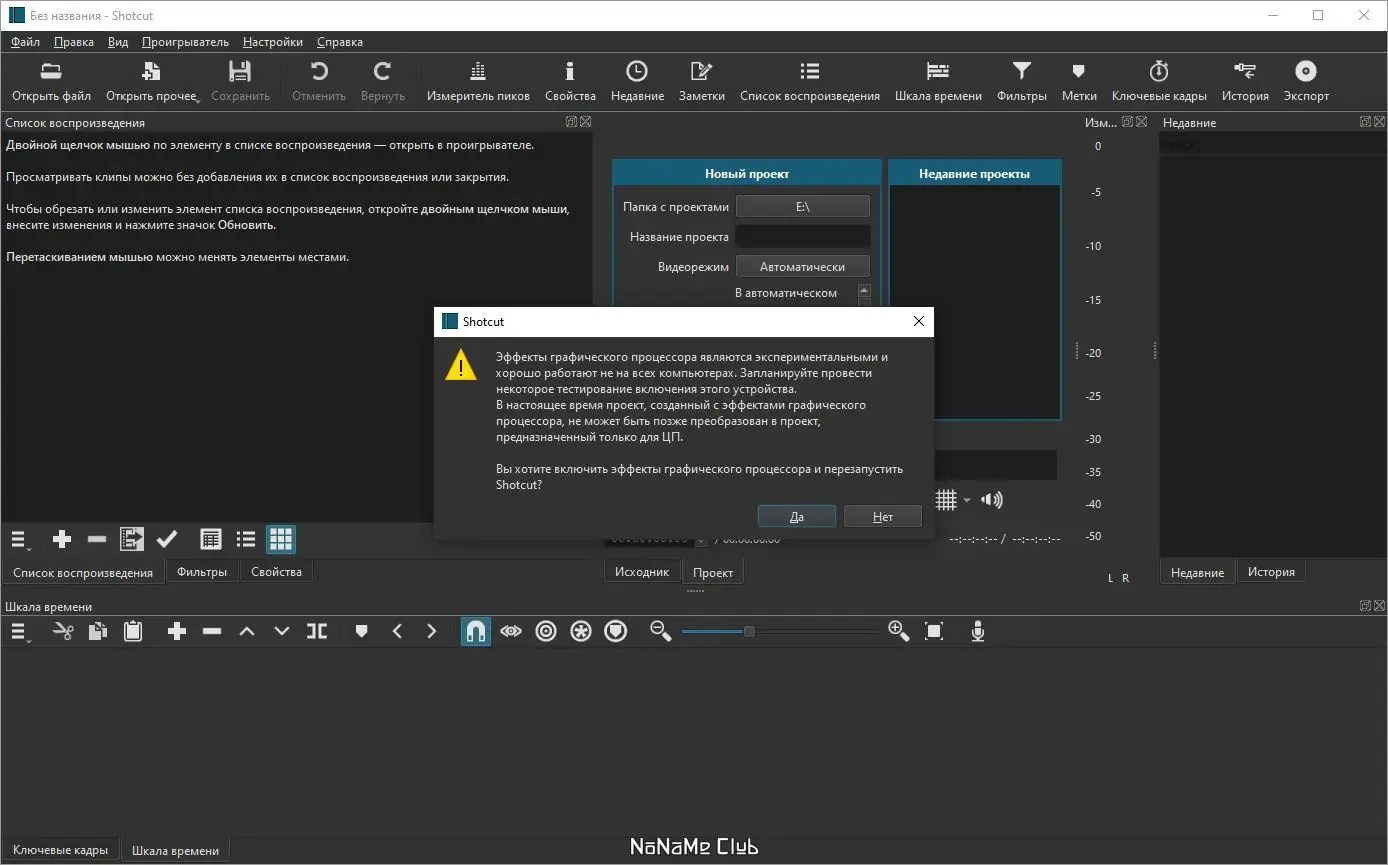Click the timeline zoom slider
The height and width of the screenshot is (865, 1388).
pyautogui.click(x=749, y=631)
